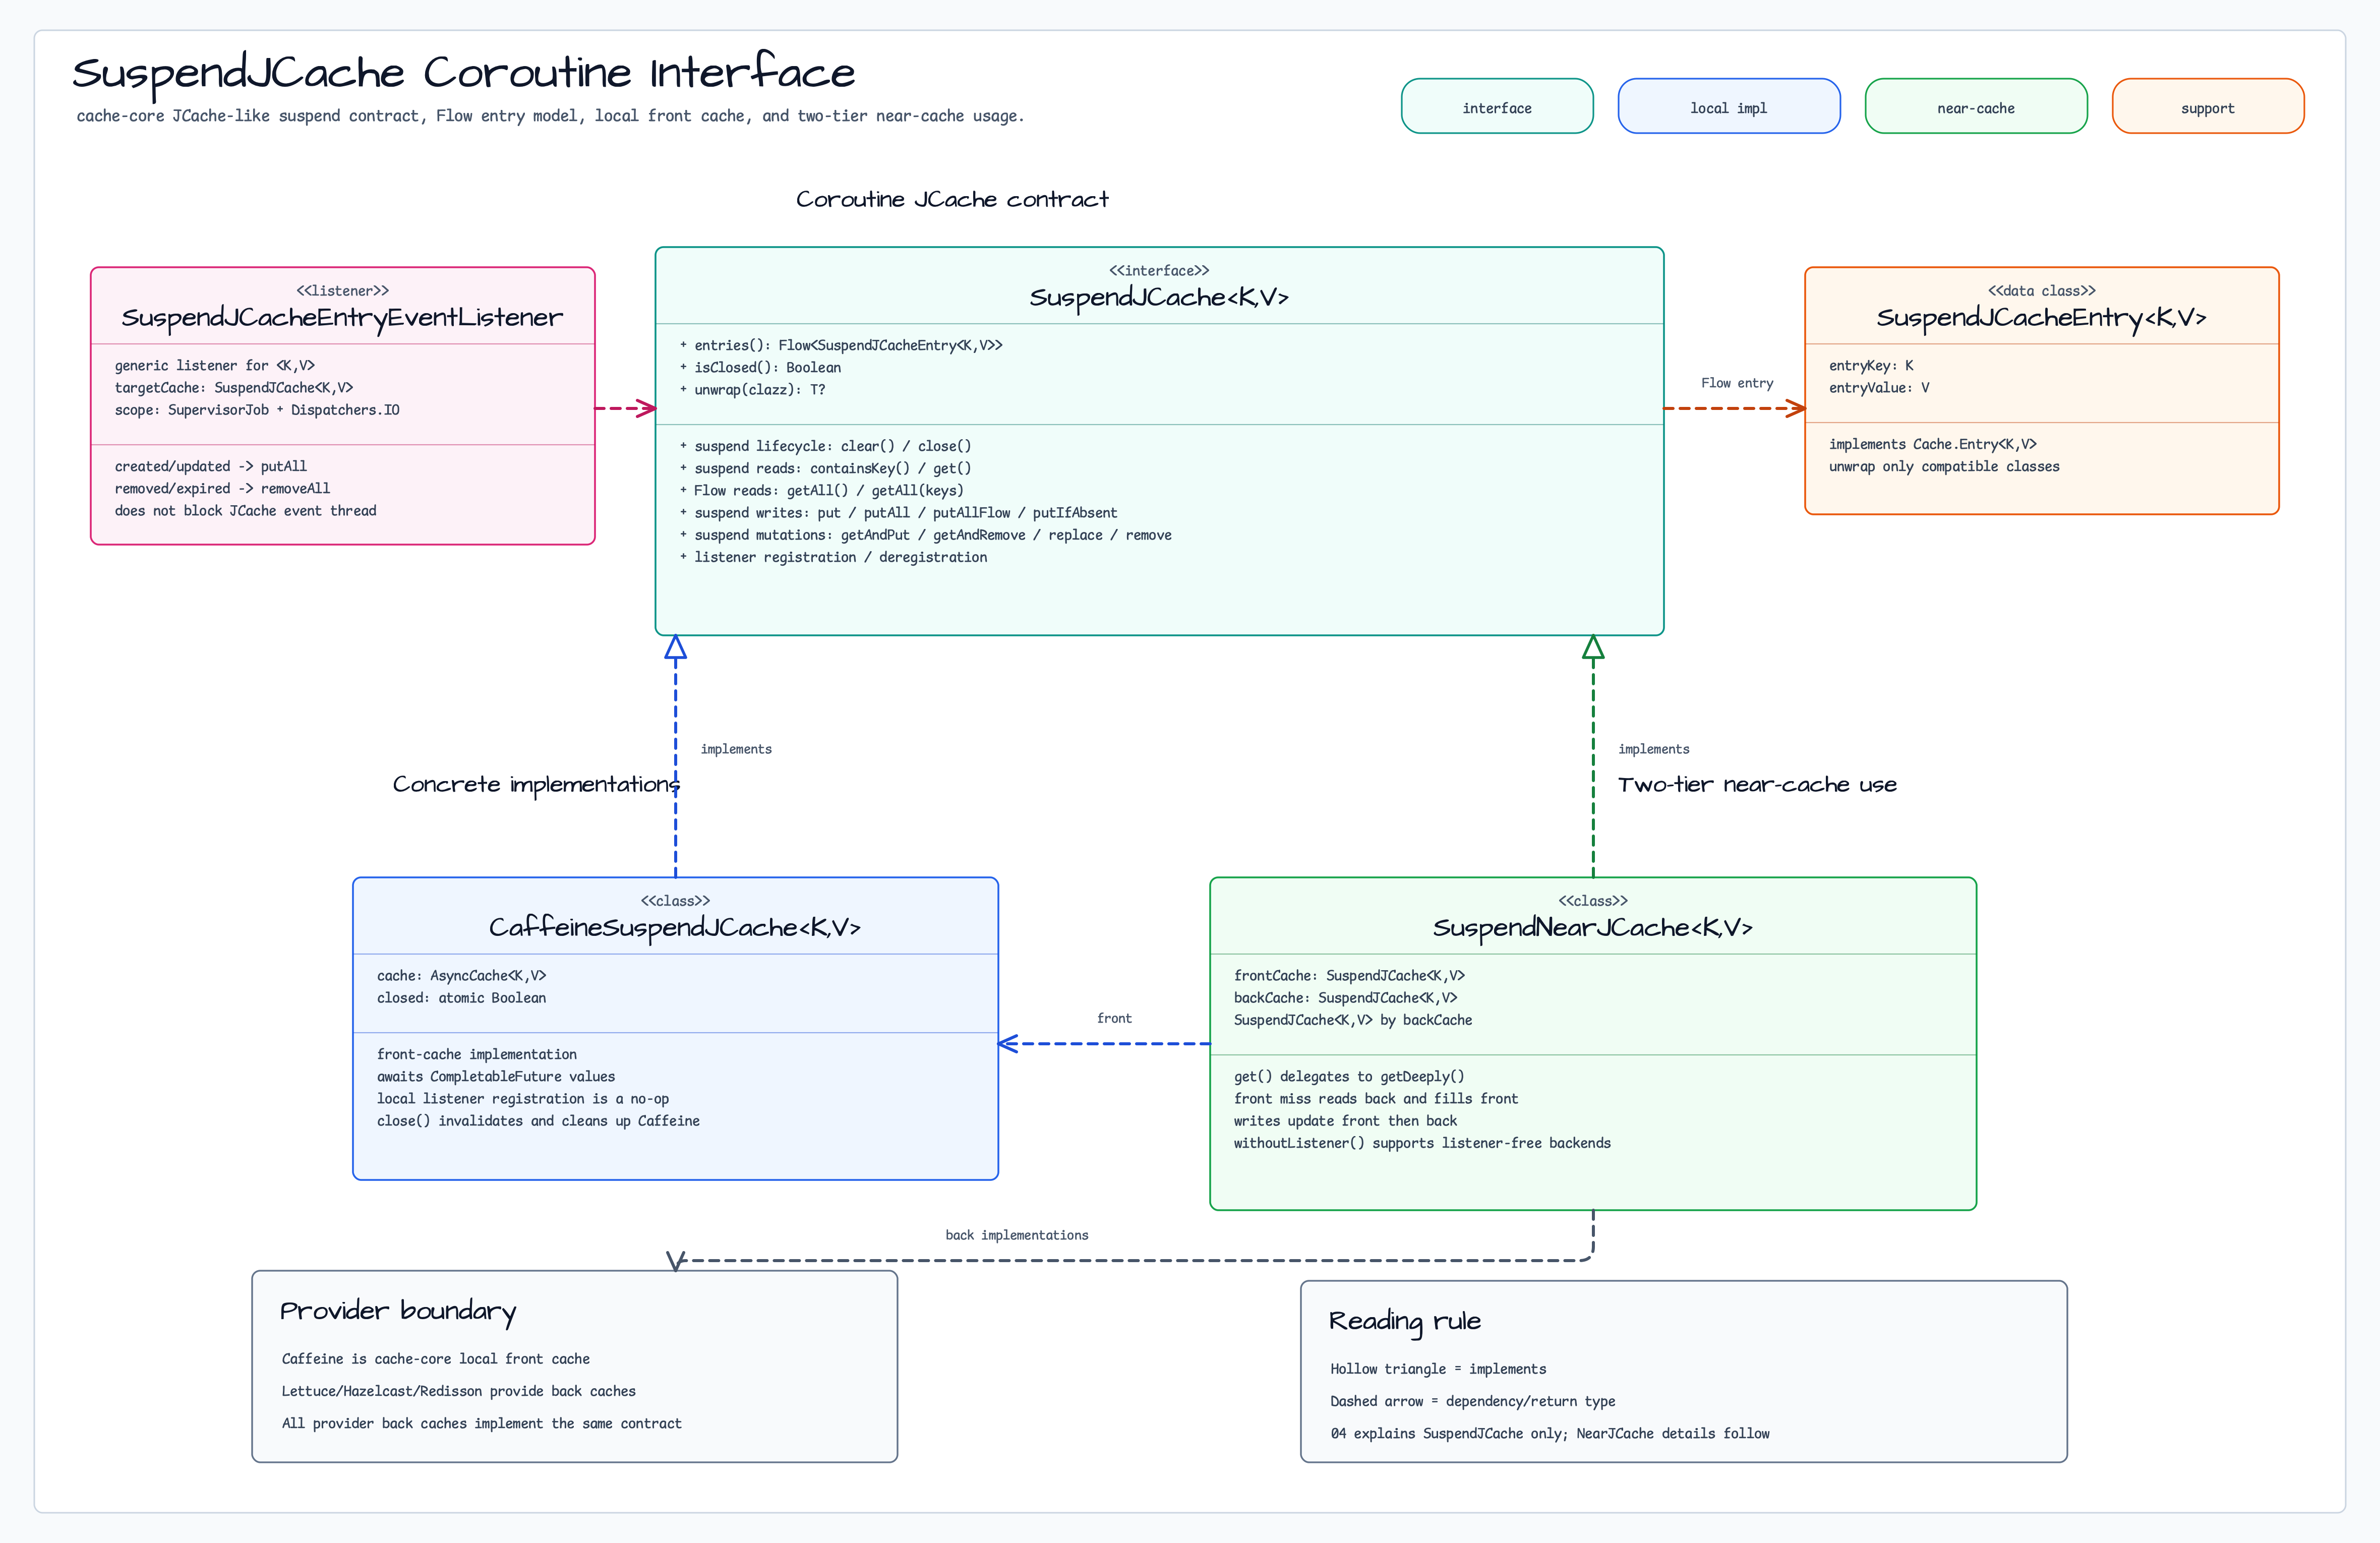Select the SuspendJCacheEntryEventListener class name

342,318
